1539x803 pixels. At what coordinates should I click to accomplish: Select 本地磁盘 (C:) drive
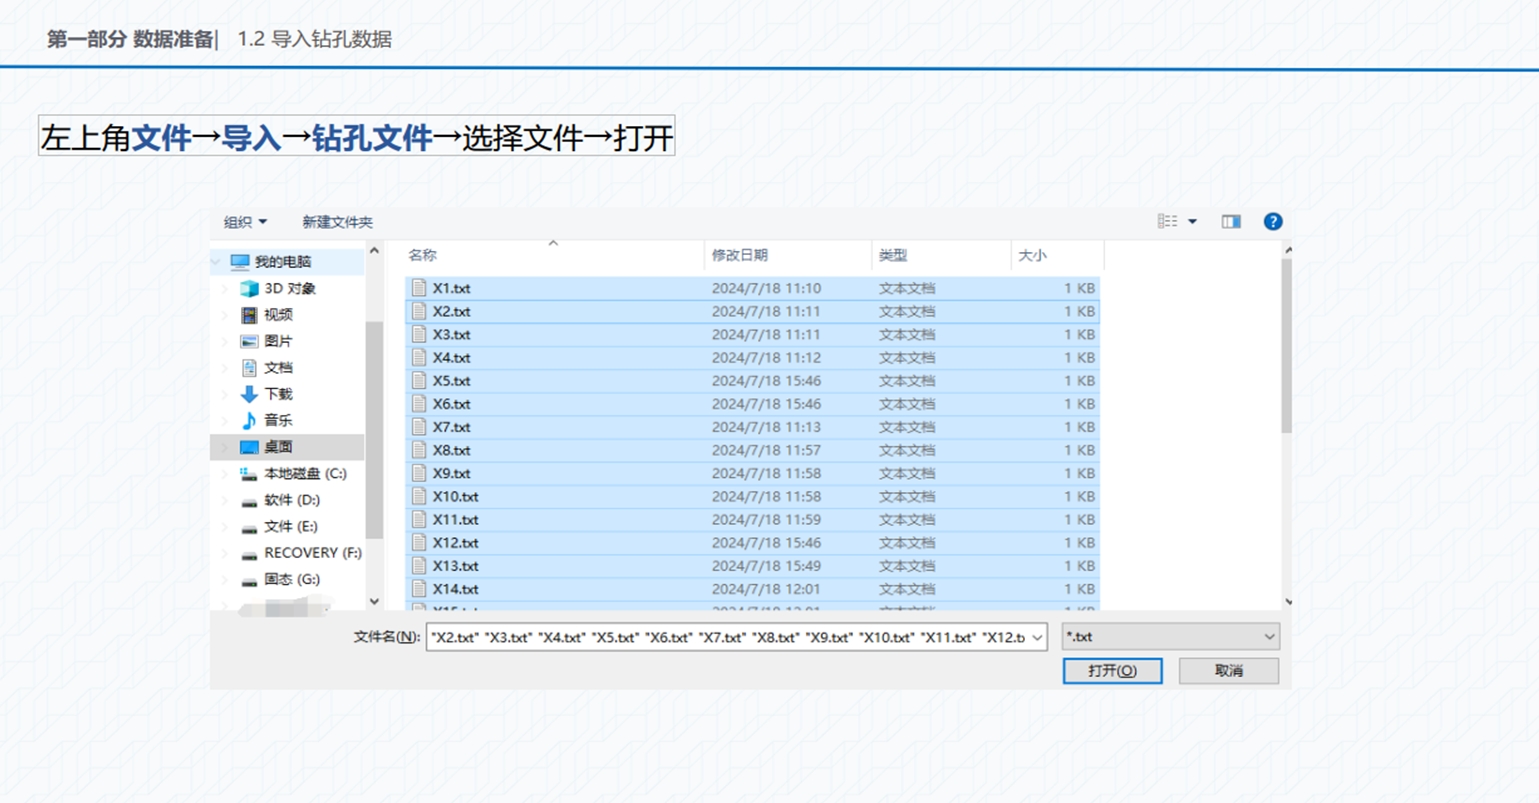click(x=304, y=474)
